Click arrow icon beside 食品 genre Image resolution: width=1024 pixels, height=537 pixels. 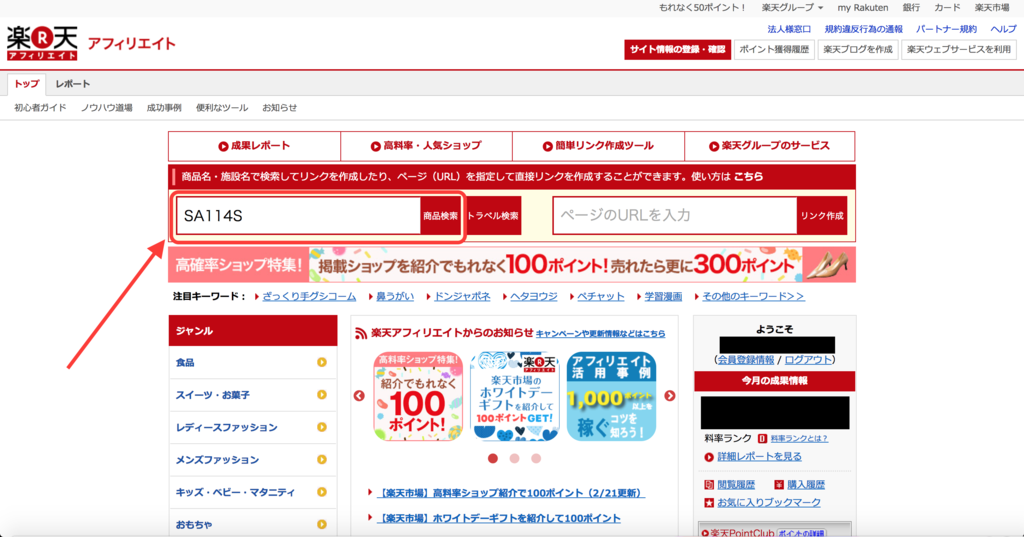tap(322, 363)
